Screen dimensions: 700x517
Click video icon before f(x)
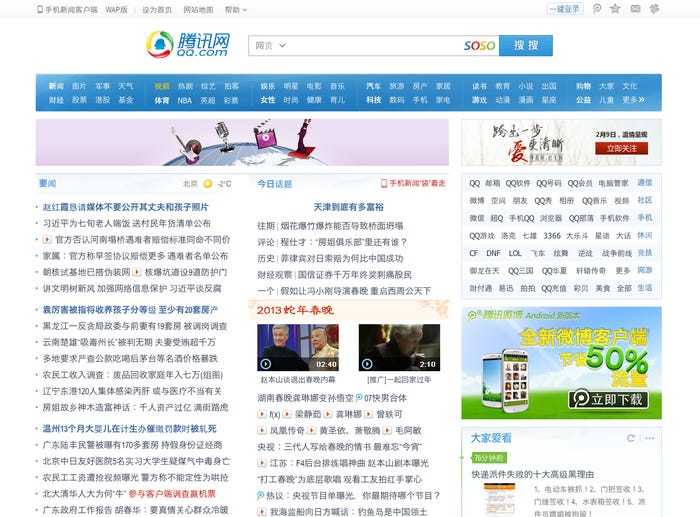(x=262, y=414)
